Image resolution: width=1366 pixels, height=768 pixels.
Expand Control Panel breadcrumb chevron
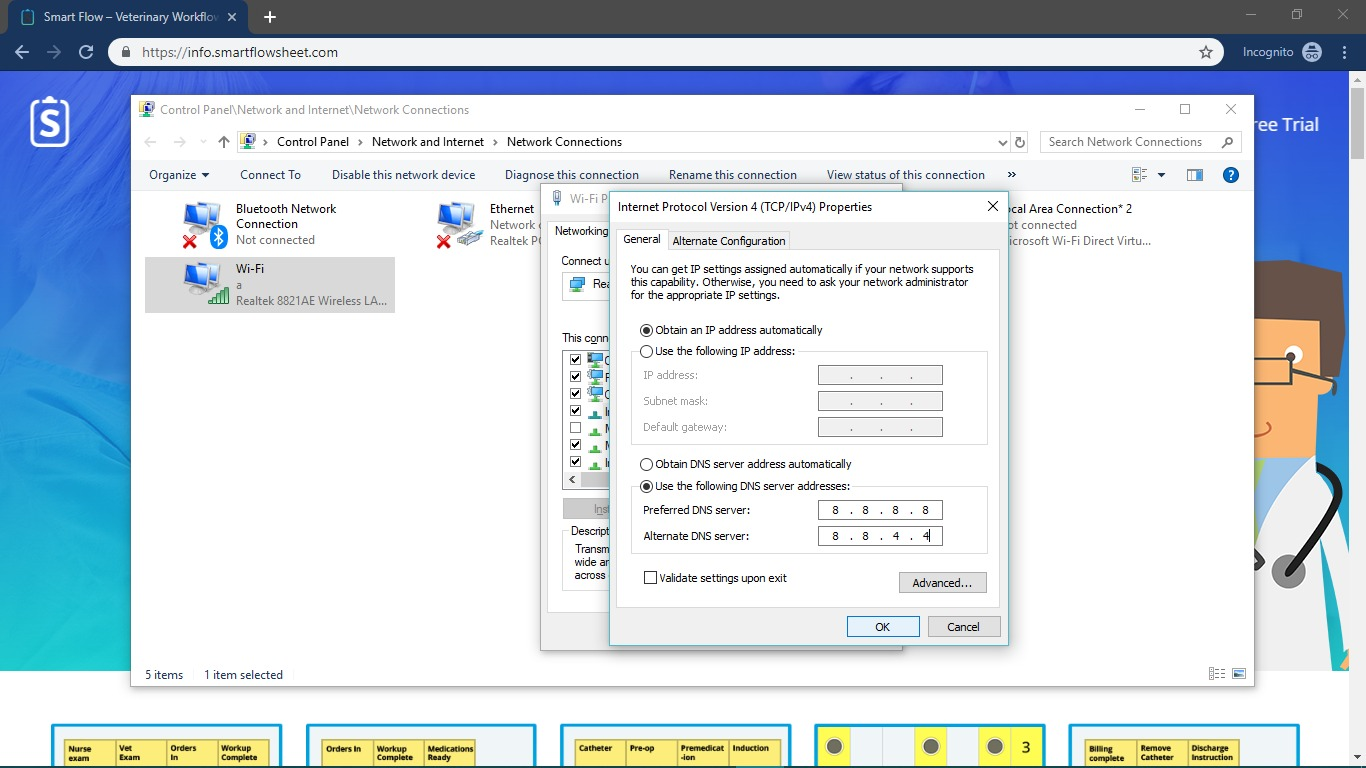[x=360, y=142]
